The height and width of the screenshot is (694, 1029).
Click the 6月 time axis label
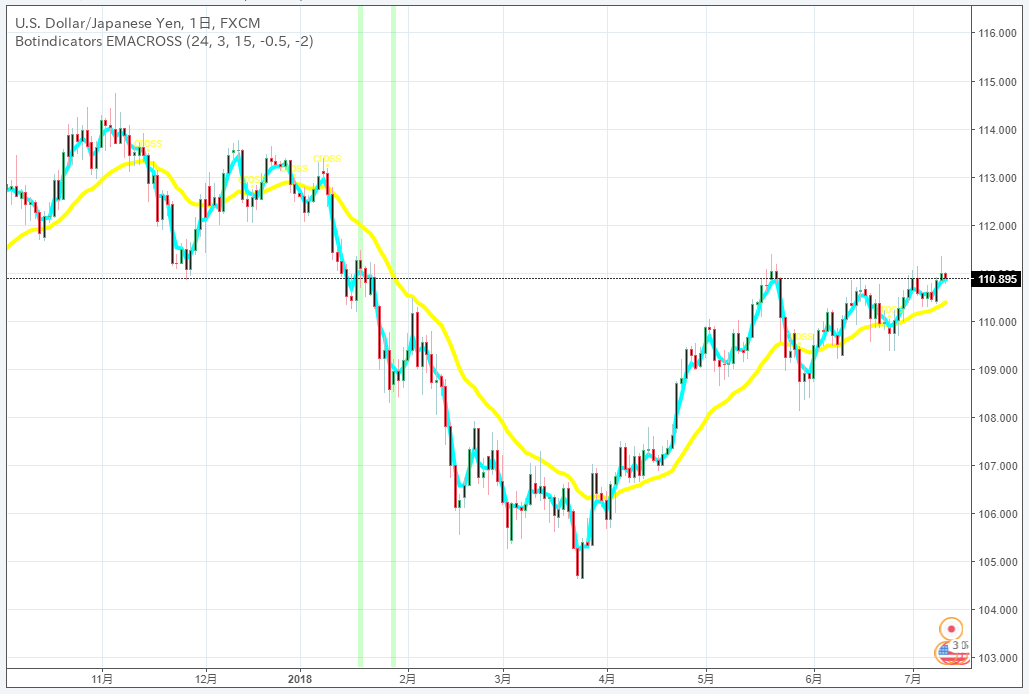coord(814,679)
